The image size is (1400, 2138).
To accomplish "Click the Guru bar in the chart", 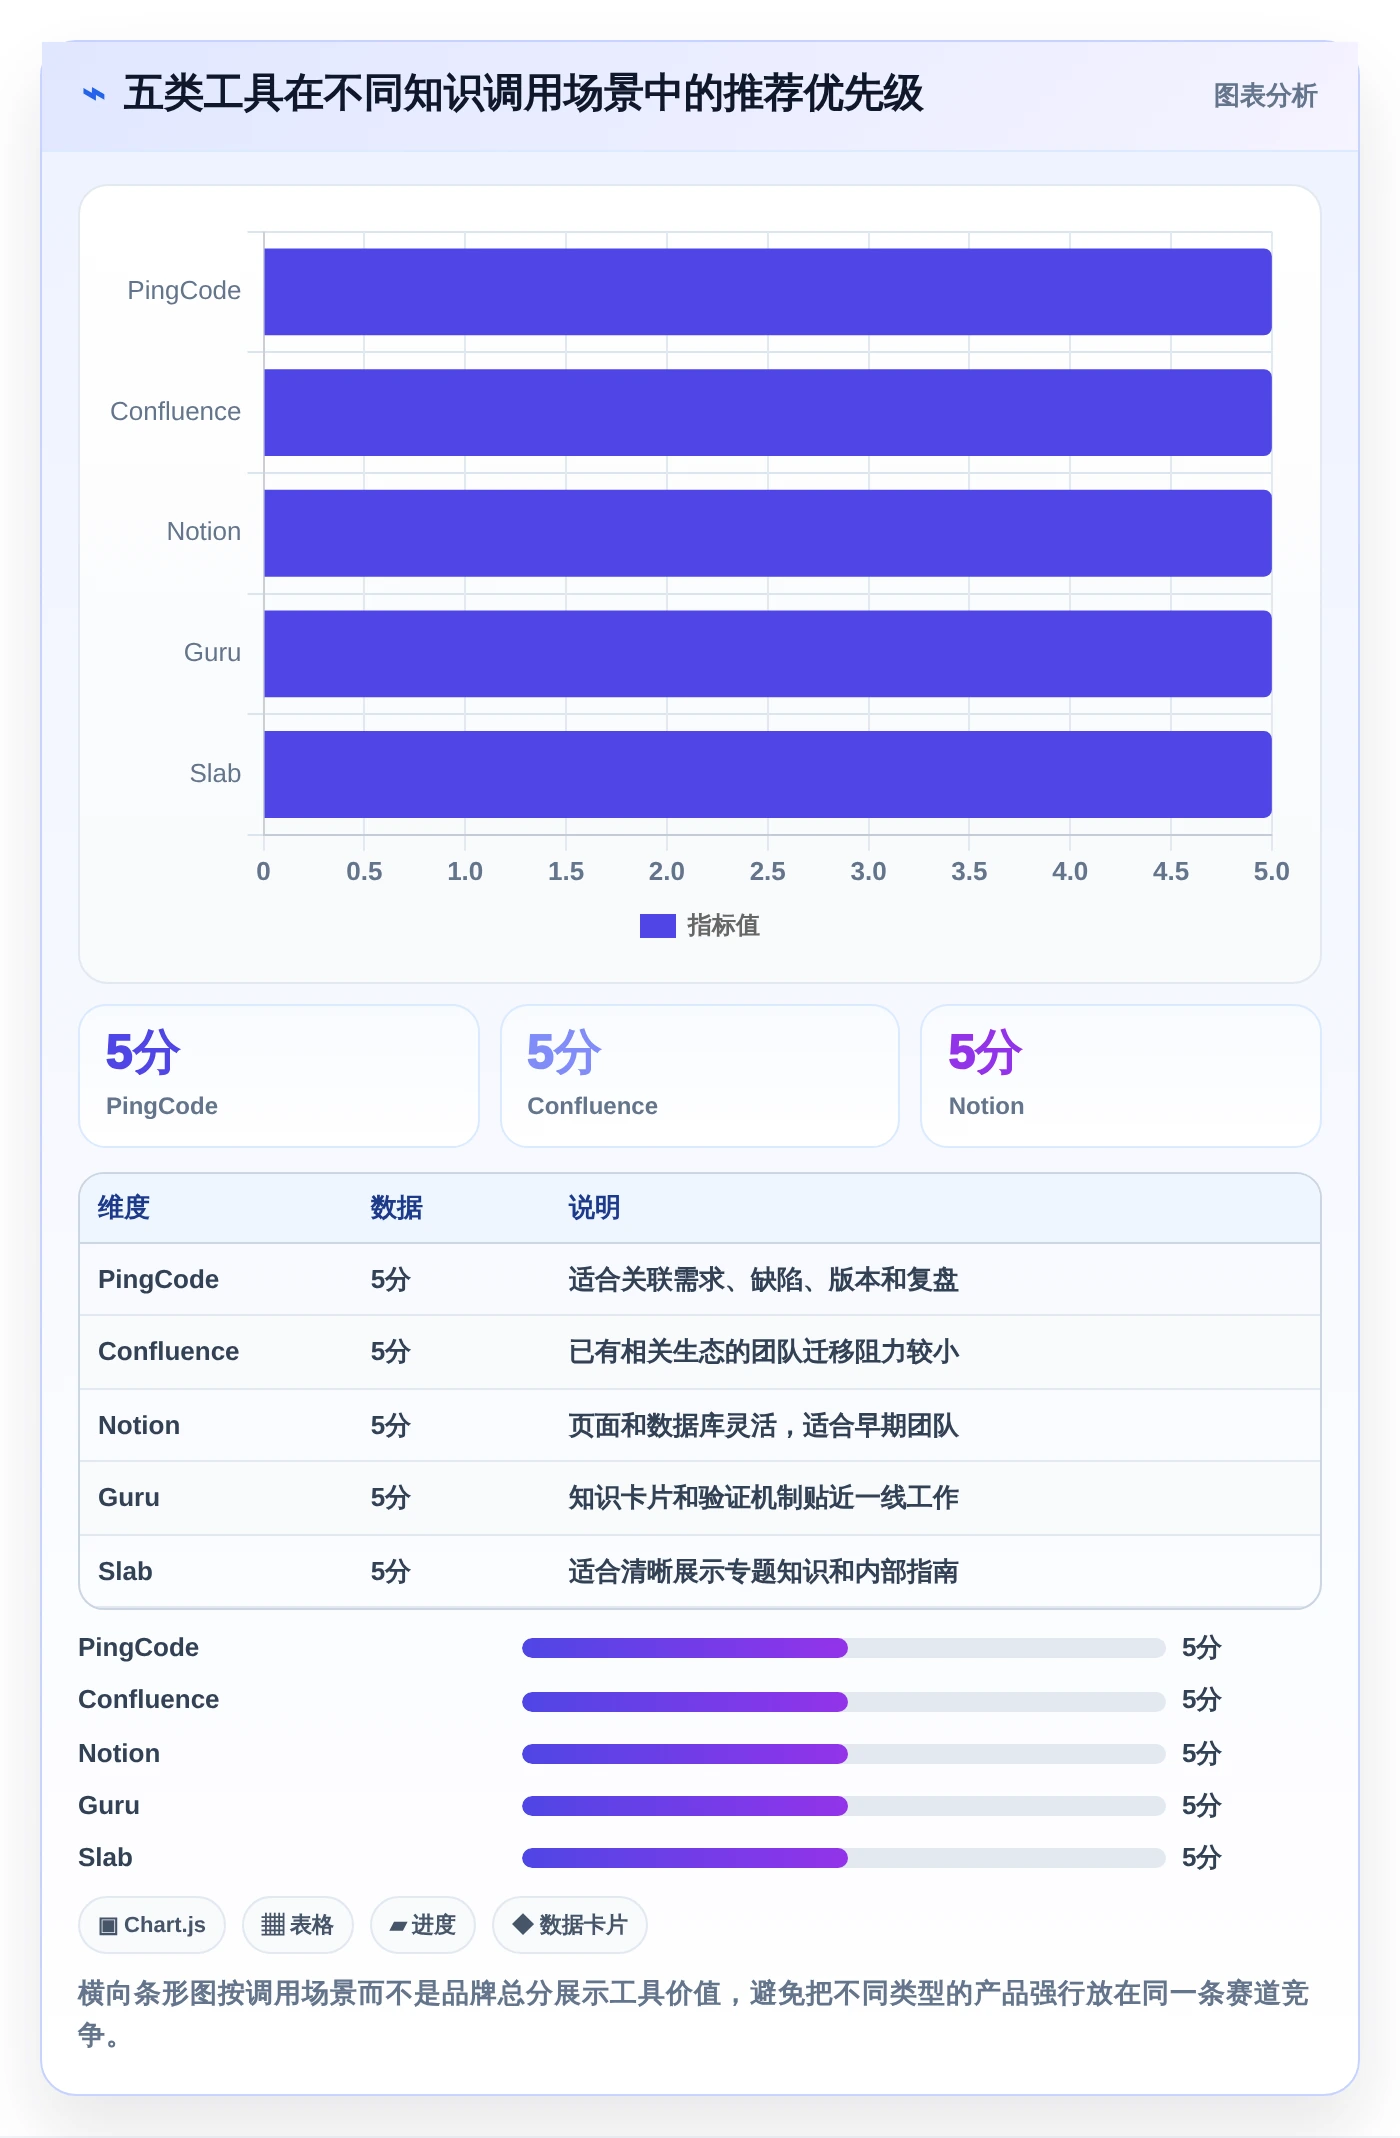I will coord(767,653).
